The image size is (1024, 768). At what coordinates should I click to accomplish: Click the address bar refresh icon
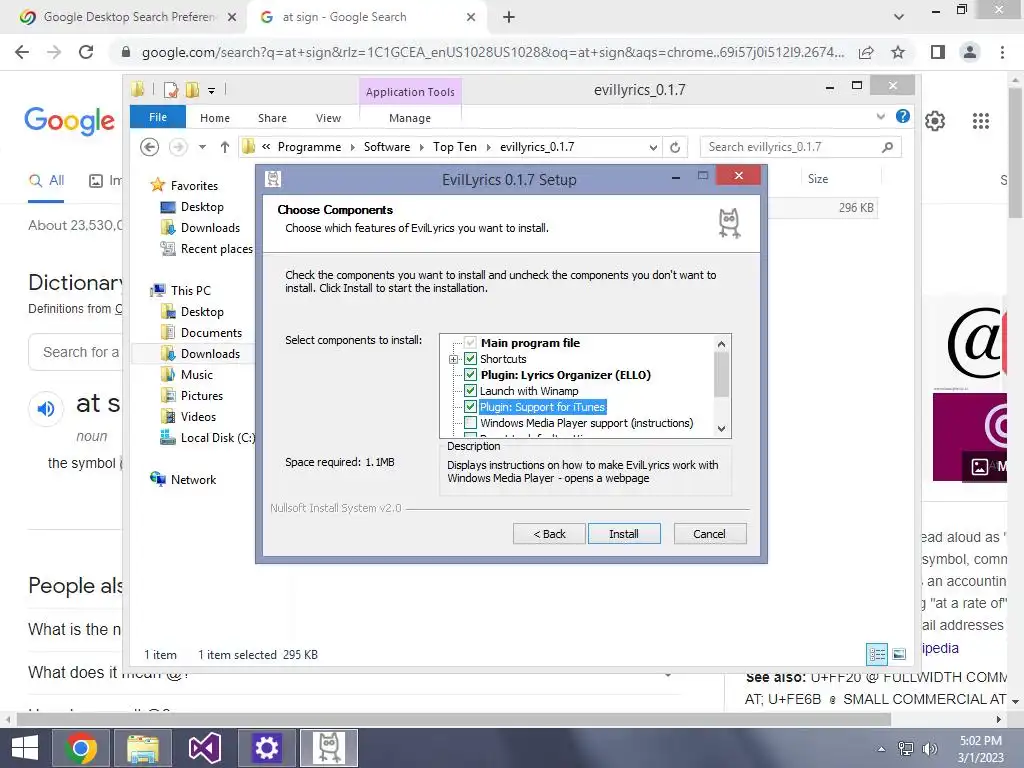pyautogui.click(x=675, y=147)
